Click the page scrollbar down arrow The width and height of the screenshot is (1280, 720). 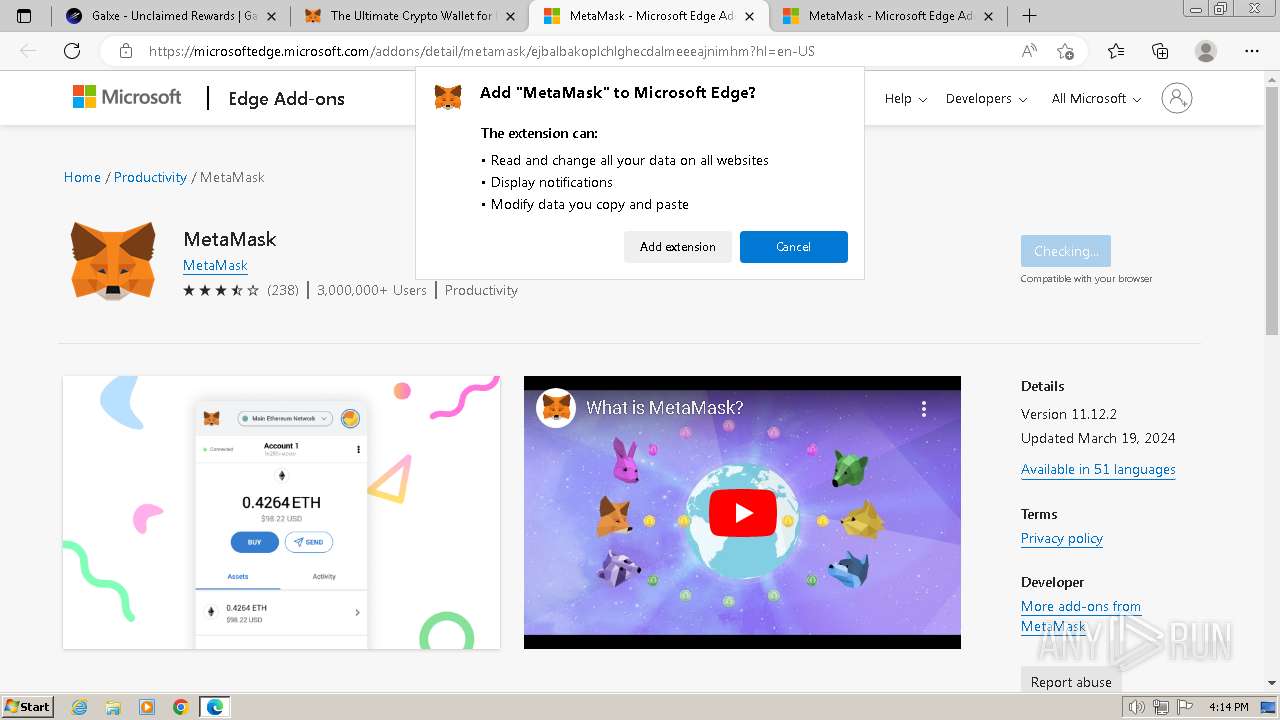pos(1272,684)
